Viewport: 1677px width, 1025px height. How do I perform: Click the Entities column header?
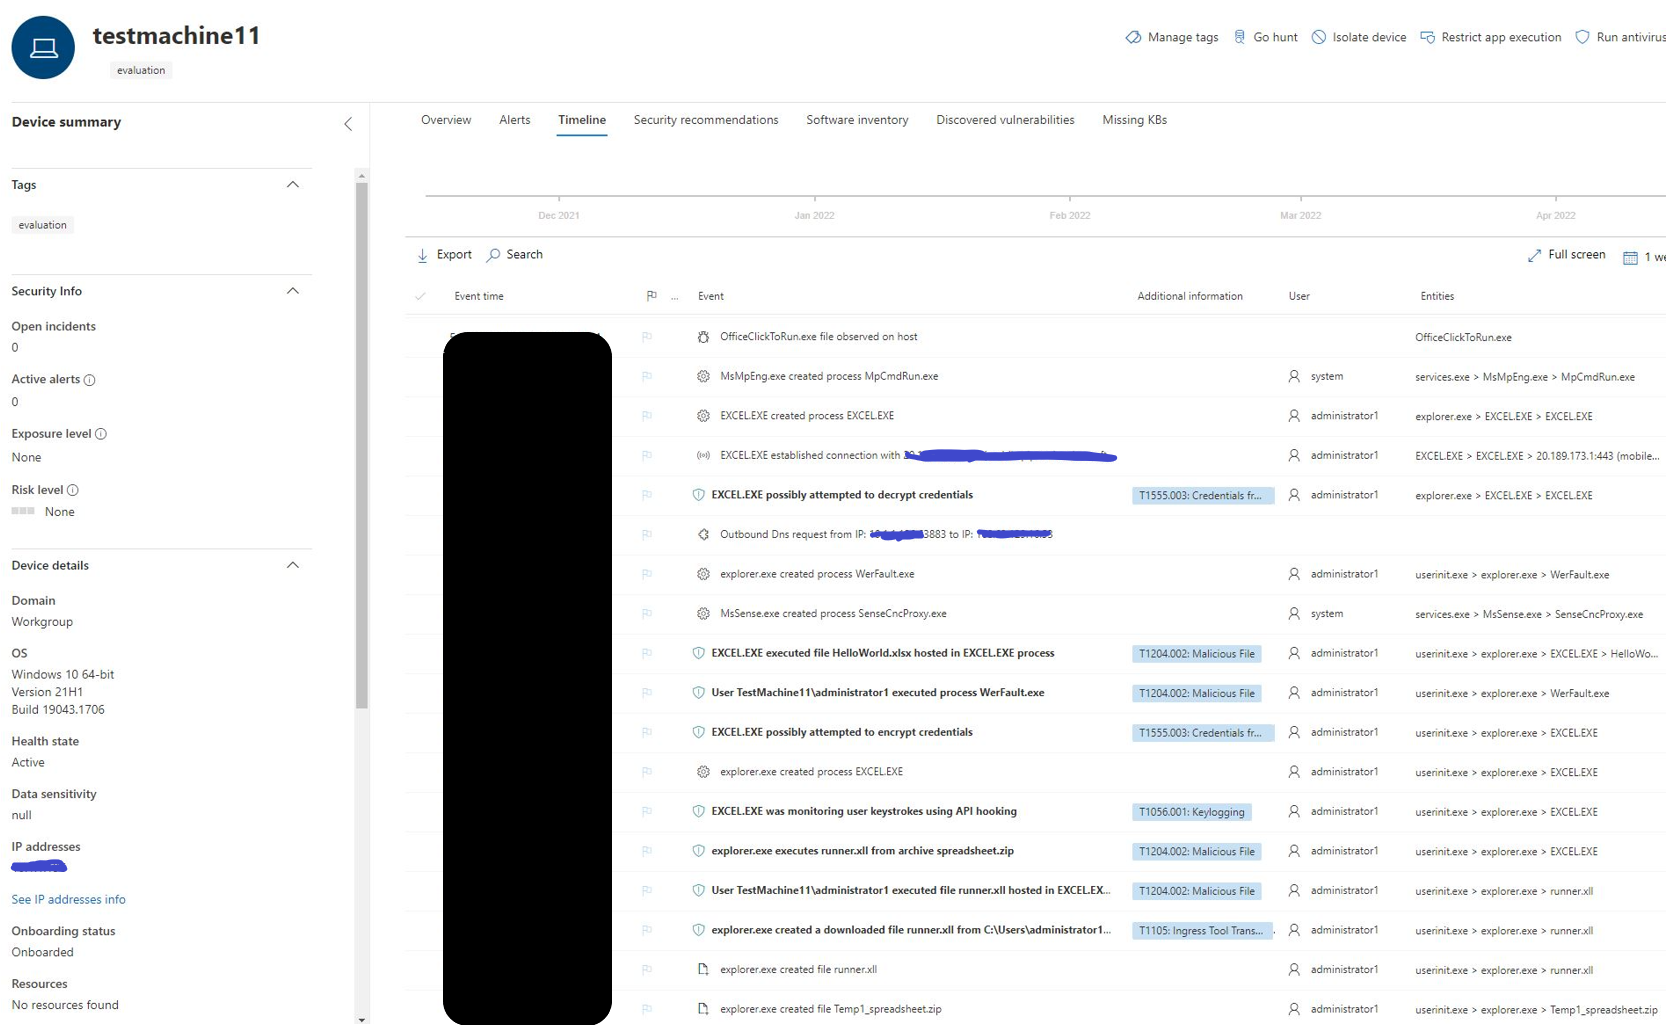(x=1437, y=296)
